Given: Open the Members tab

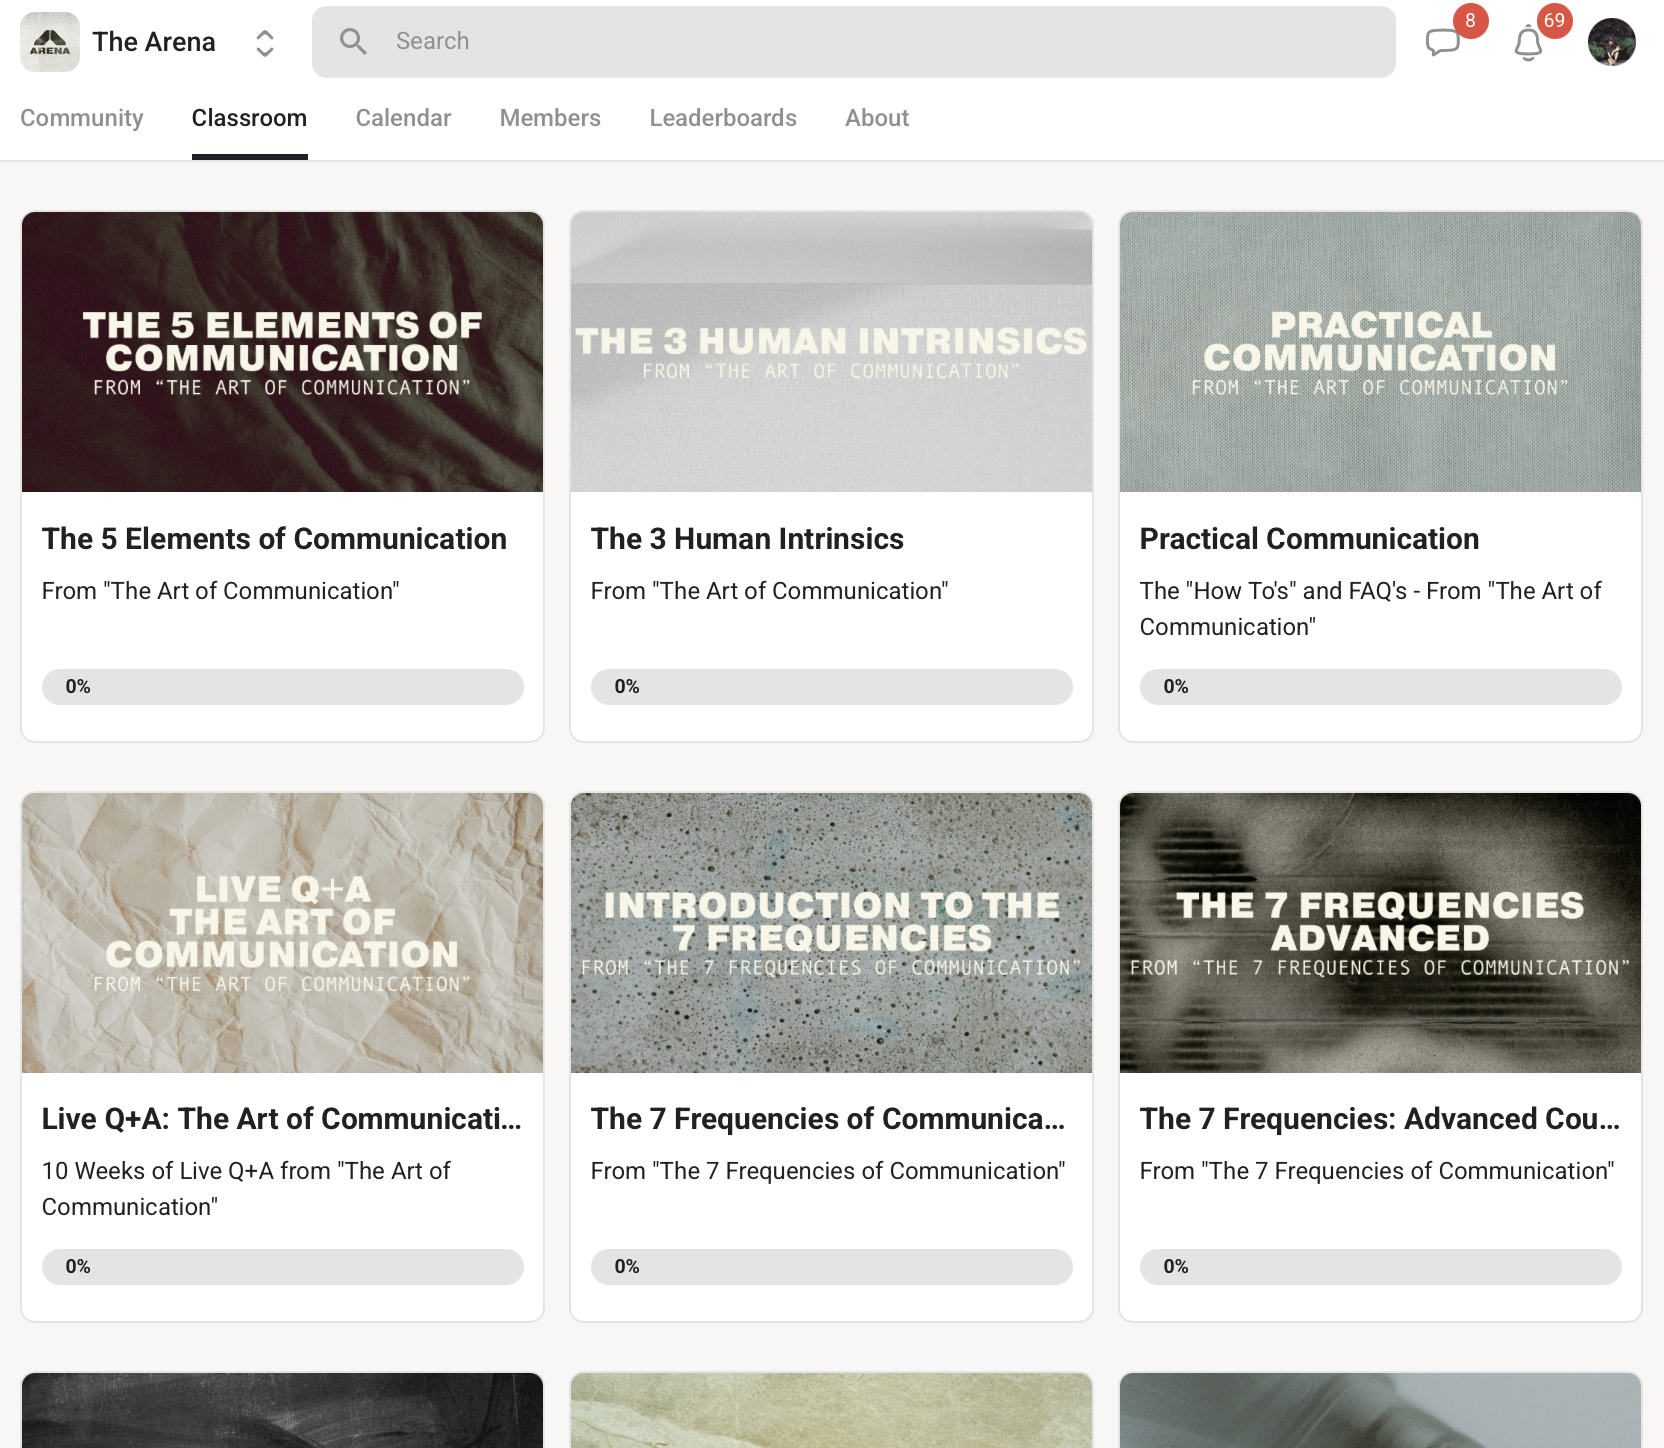Looking at the screenshot, I should pyautogui.click(x=550, y=118).
